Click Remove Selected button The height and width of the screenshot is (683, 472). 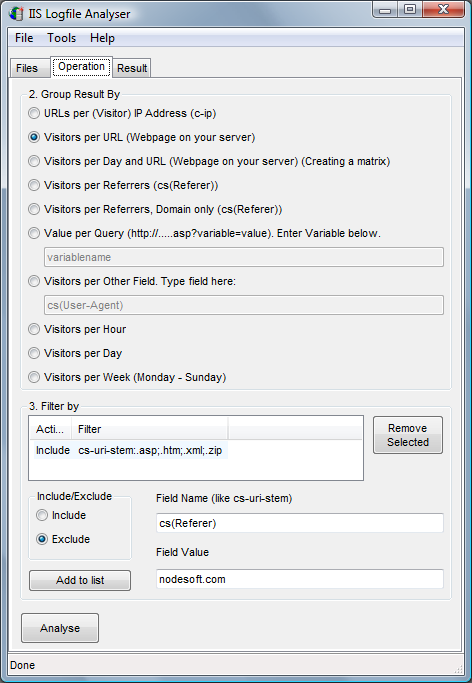coord(408,435)
